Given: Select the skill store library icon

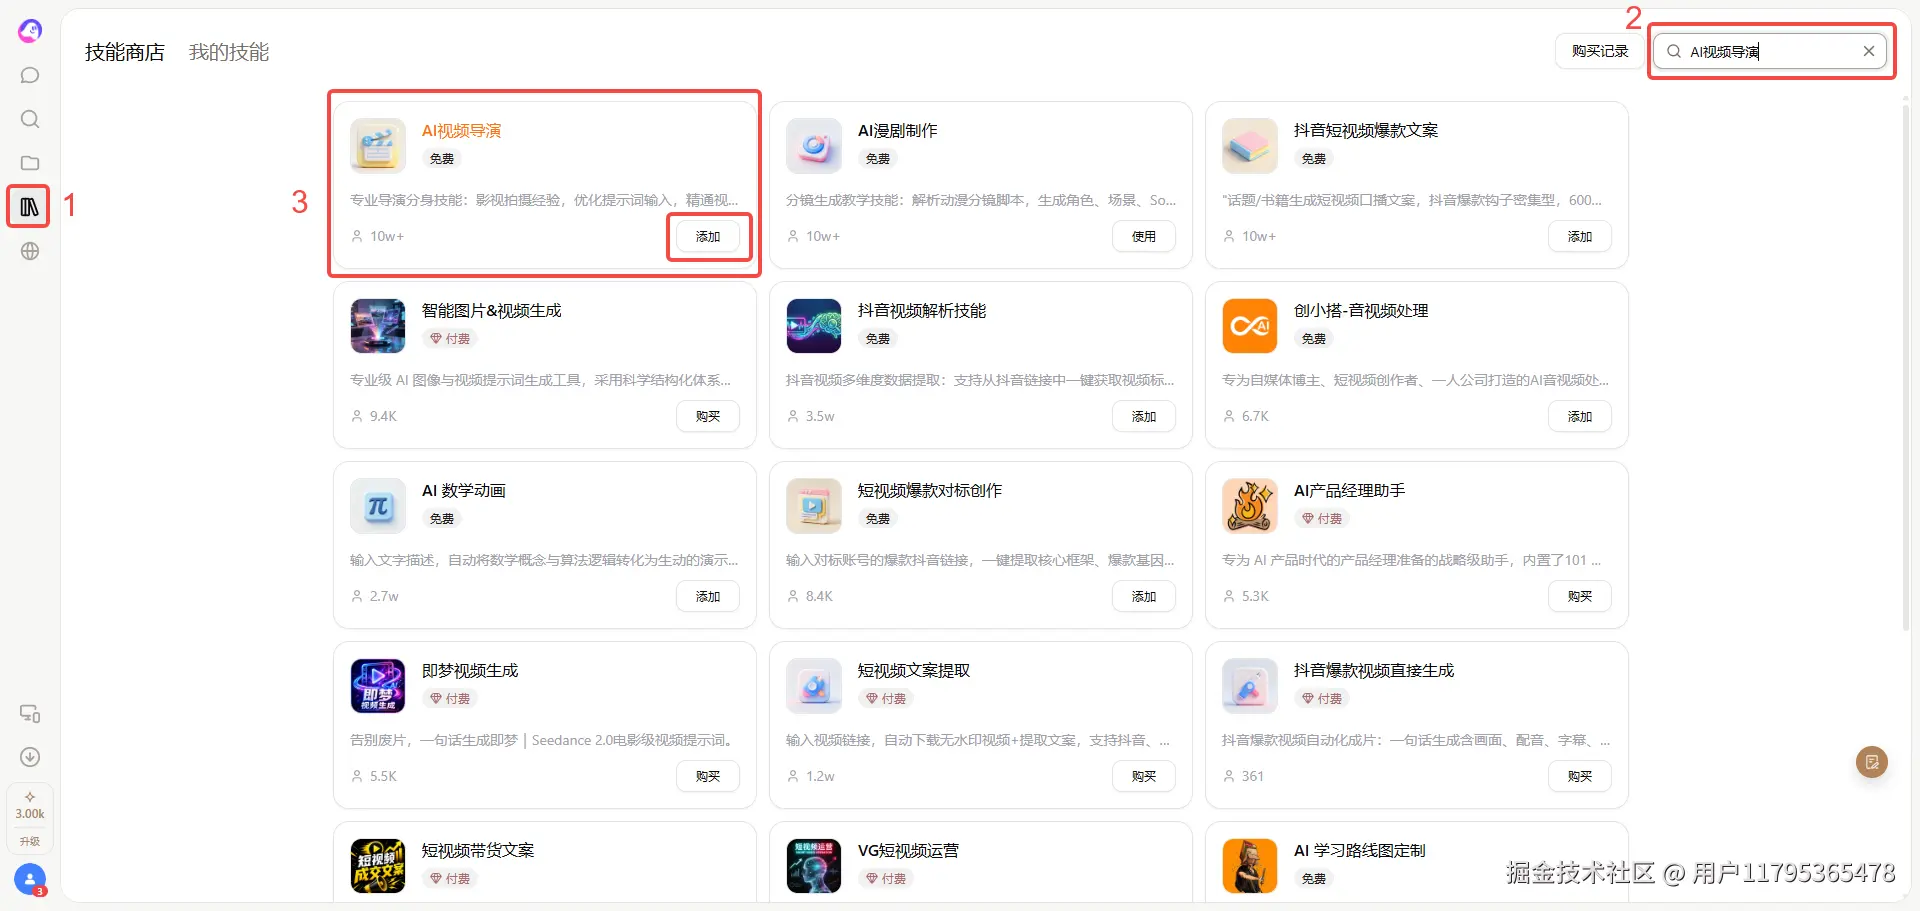Looking at the screenshot, I should tap(29, 207).
